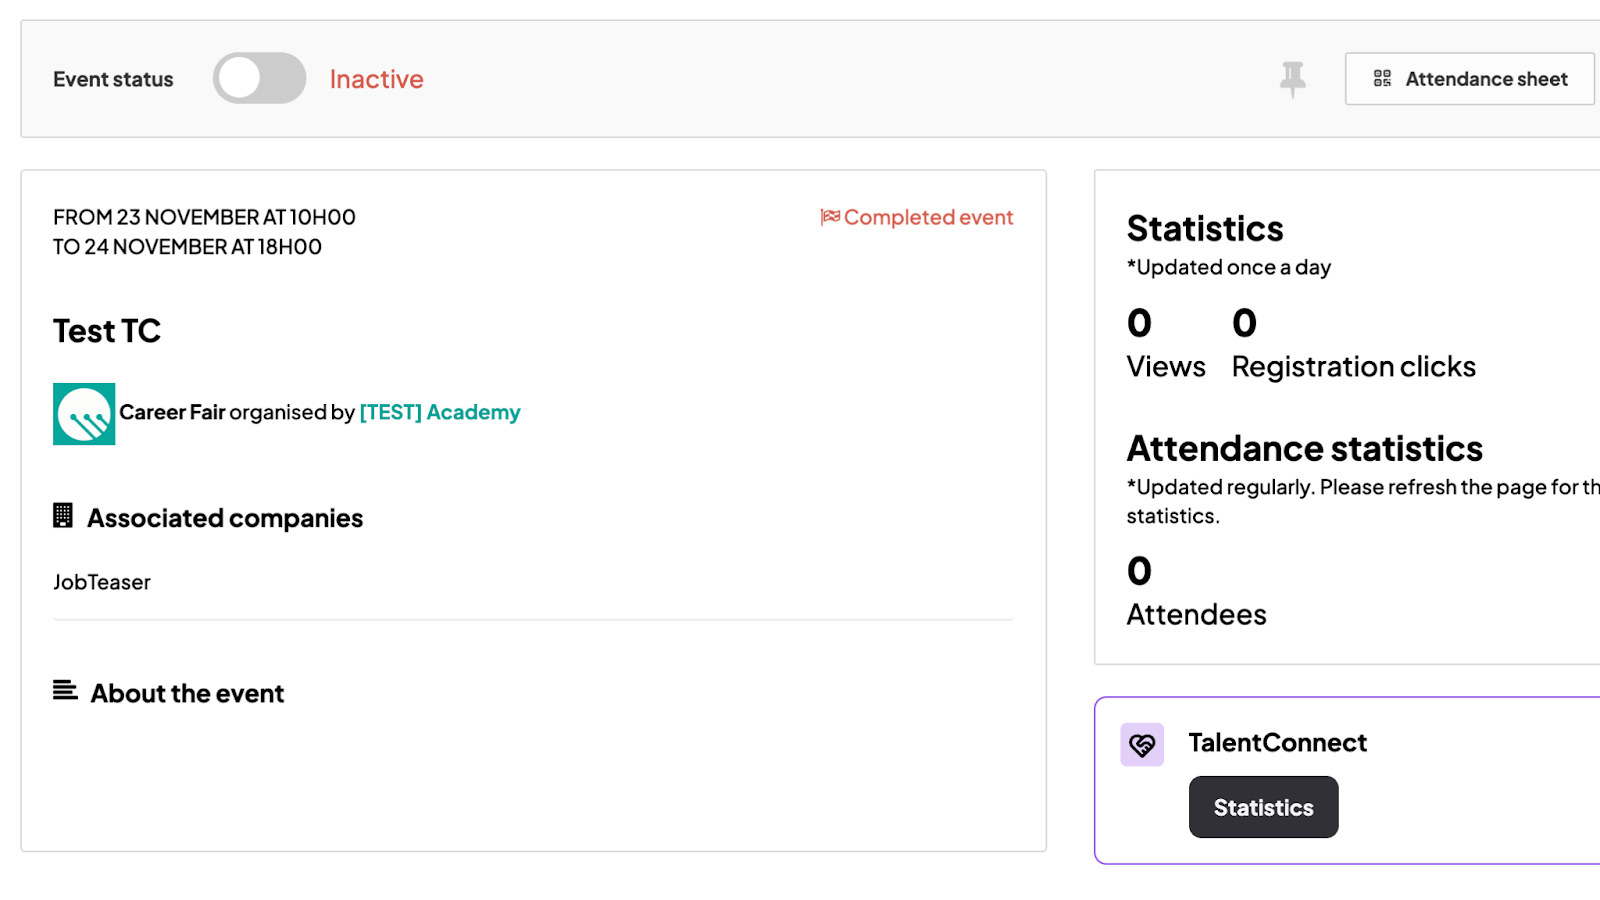The height and width of the screenshot is (900, 1600).
Task: Click the QR code icon
Action: coord(1382,79)
